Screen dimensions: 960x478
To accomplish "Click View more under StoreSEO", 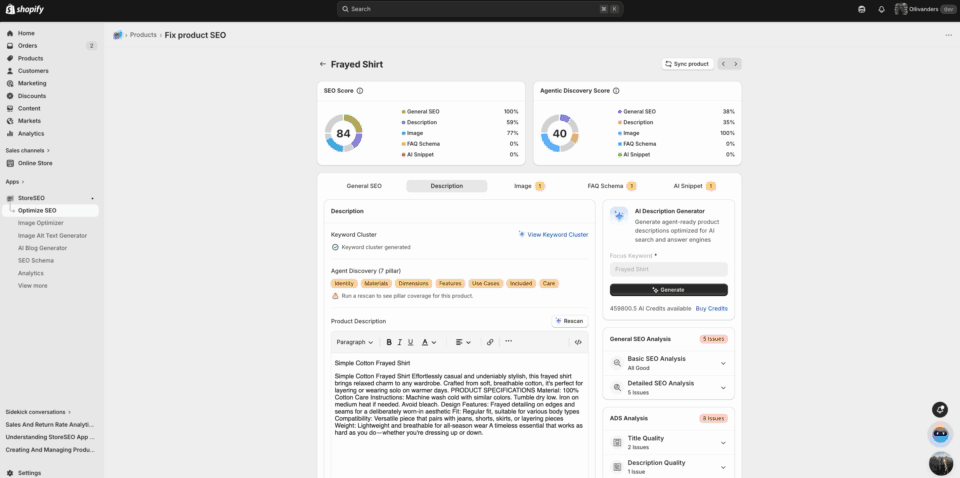I will point(32,286).
